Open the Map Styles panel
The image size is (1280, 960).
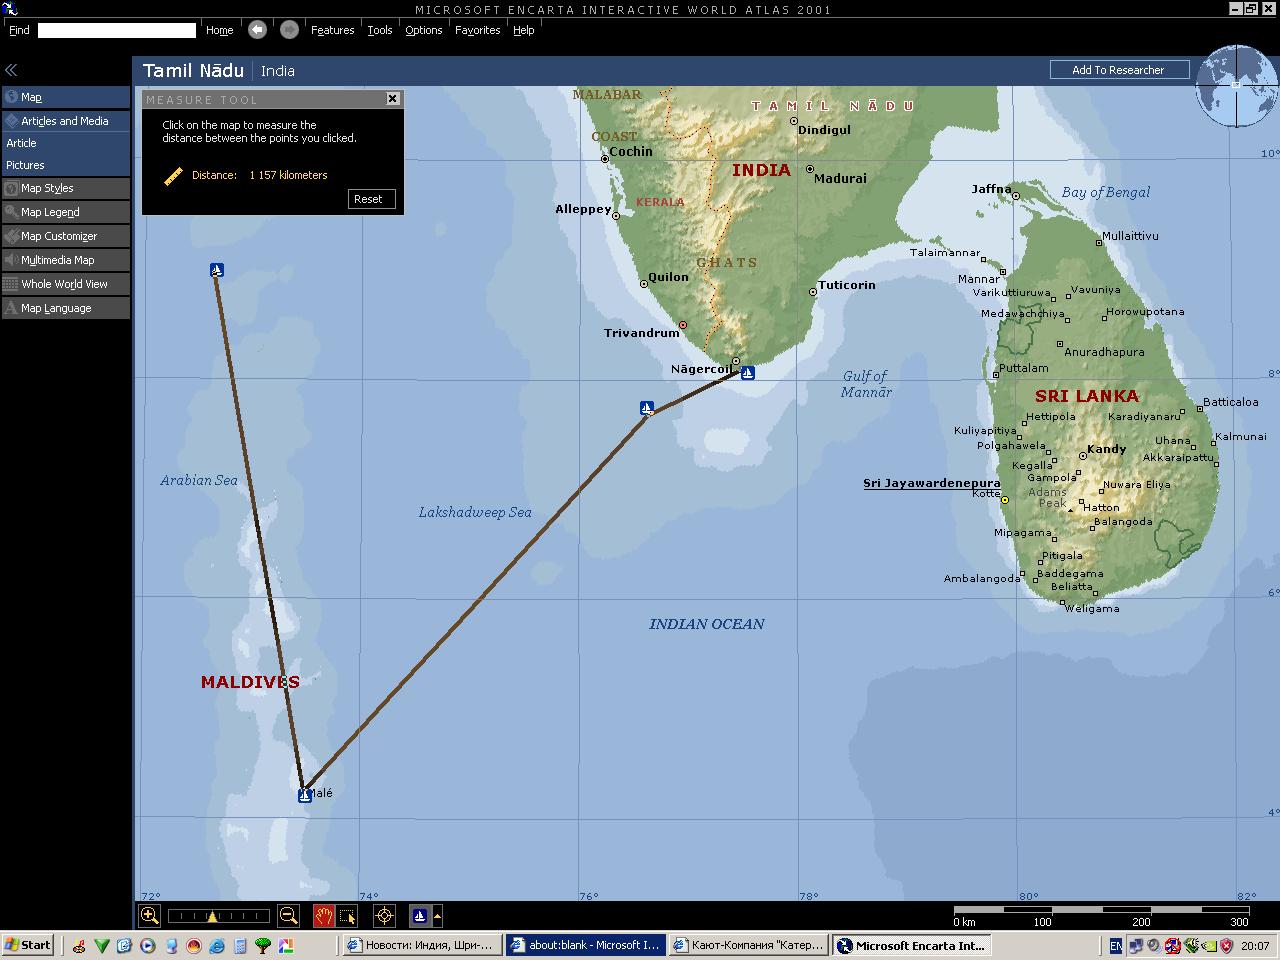(47, 188)
